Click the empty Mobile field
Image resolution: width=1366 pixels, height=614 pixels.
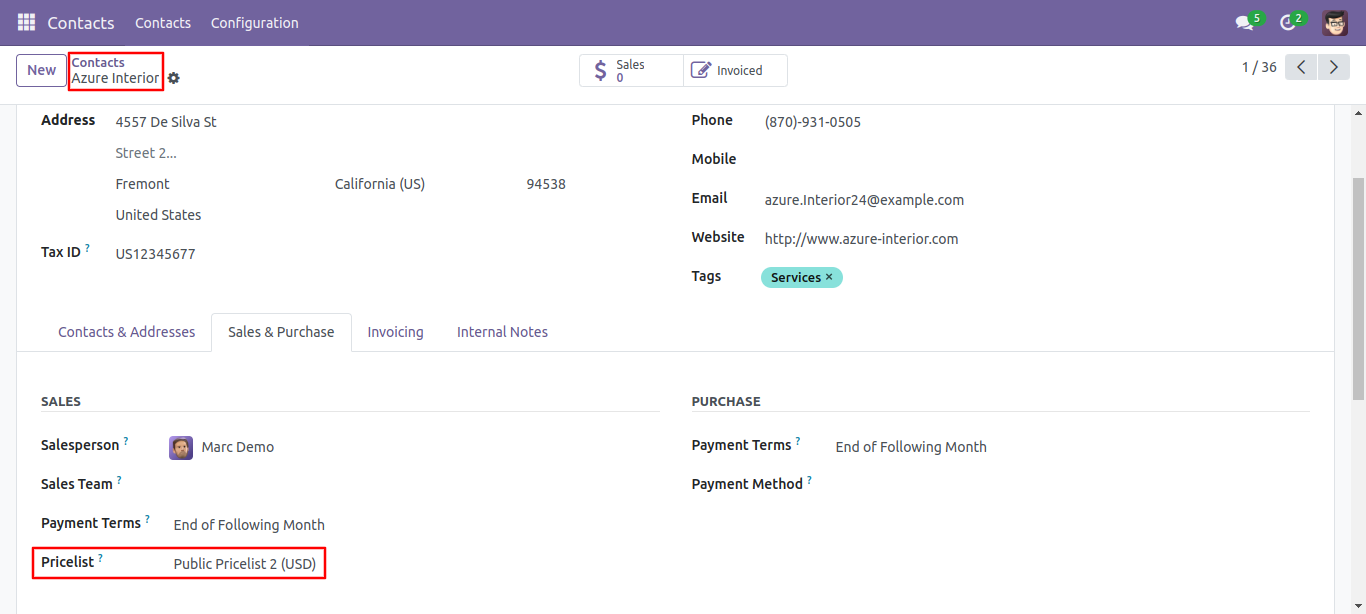1035,160
